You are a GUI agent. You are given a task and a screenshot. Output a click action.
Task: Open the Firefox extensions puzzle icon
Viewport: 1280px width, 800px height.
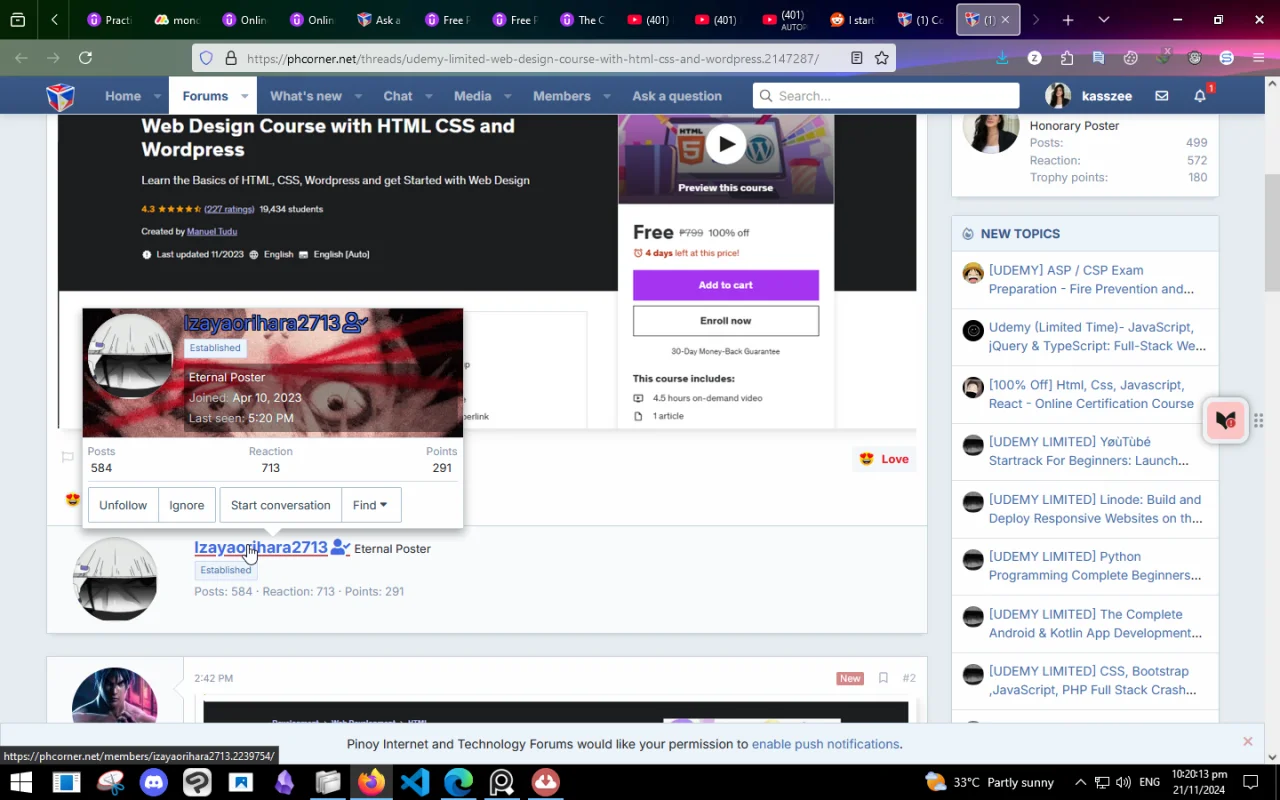pos(1067,58)
